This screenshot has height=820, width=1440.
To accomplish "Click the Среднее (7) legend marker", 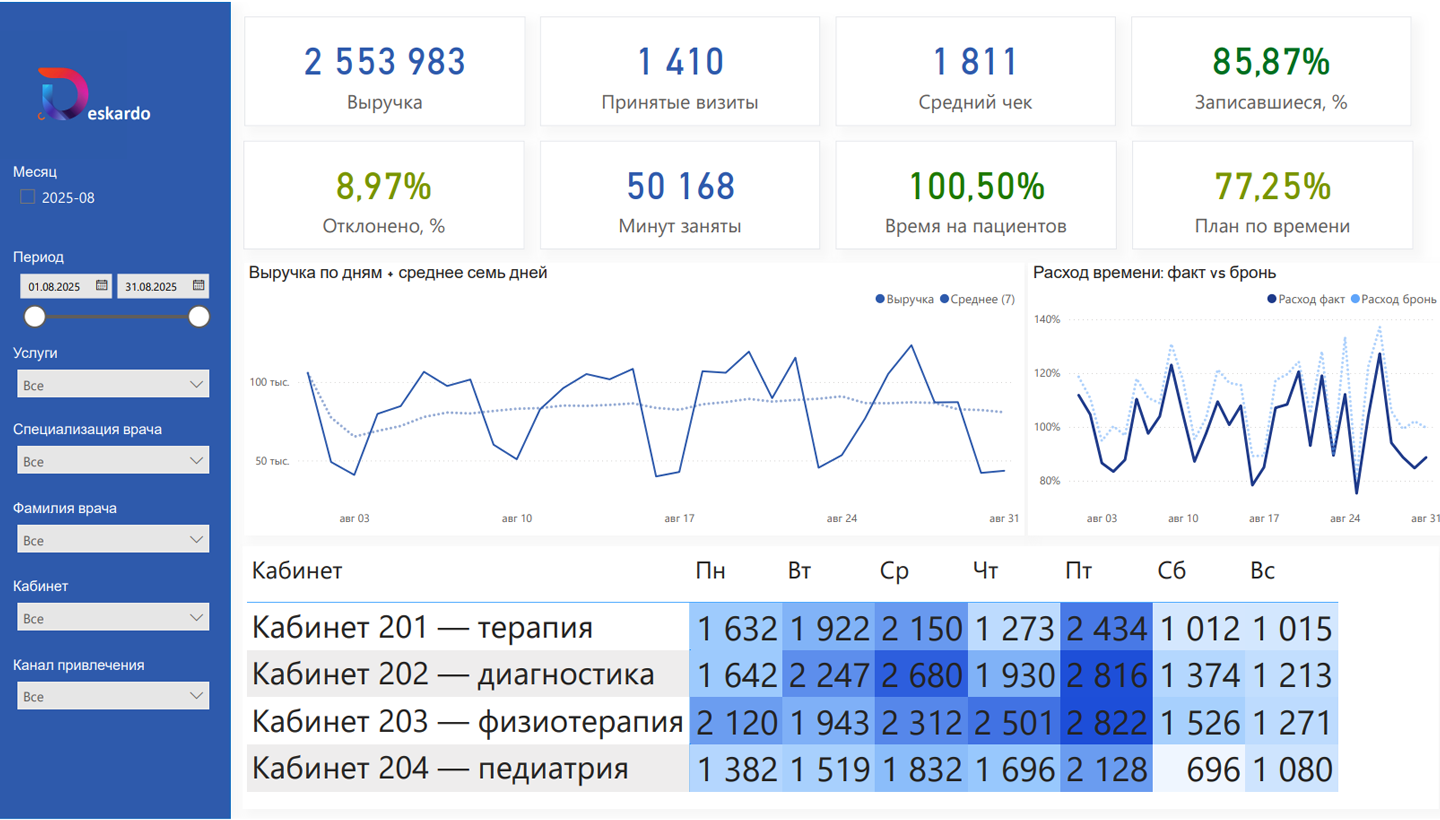I will pos(944,299).
